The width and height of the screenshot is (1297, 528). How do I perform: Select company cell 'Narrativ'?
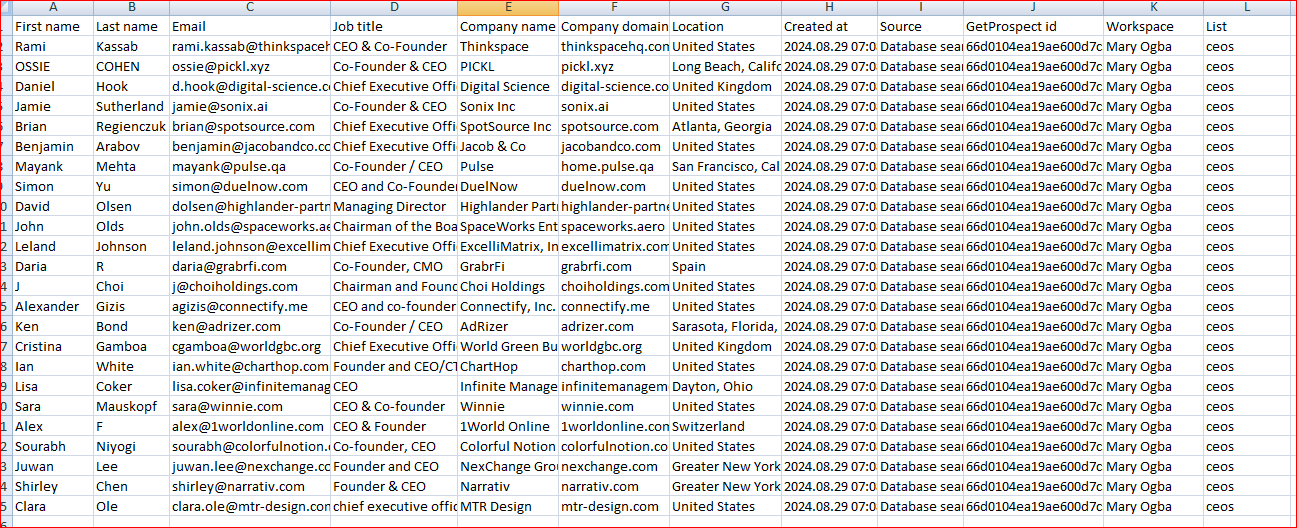tap(508, 486)
